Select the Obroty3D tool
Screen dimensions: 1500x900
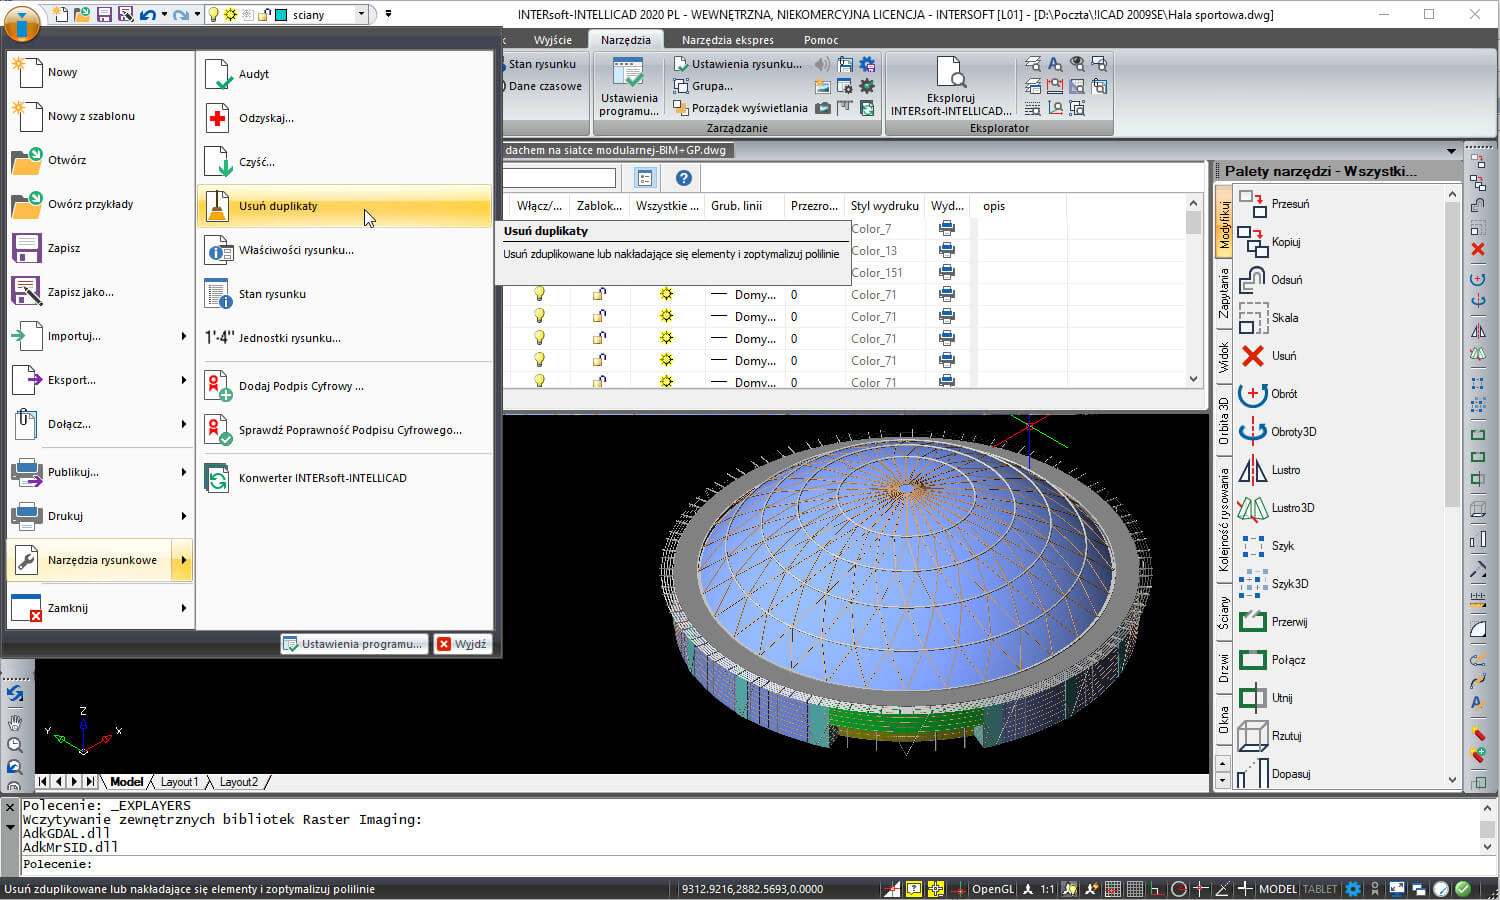click(x=1278, y=432)
